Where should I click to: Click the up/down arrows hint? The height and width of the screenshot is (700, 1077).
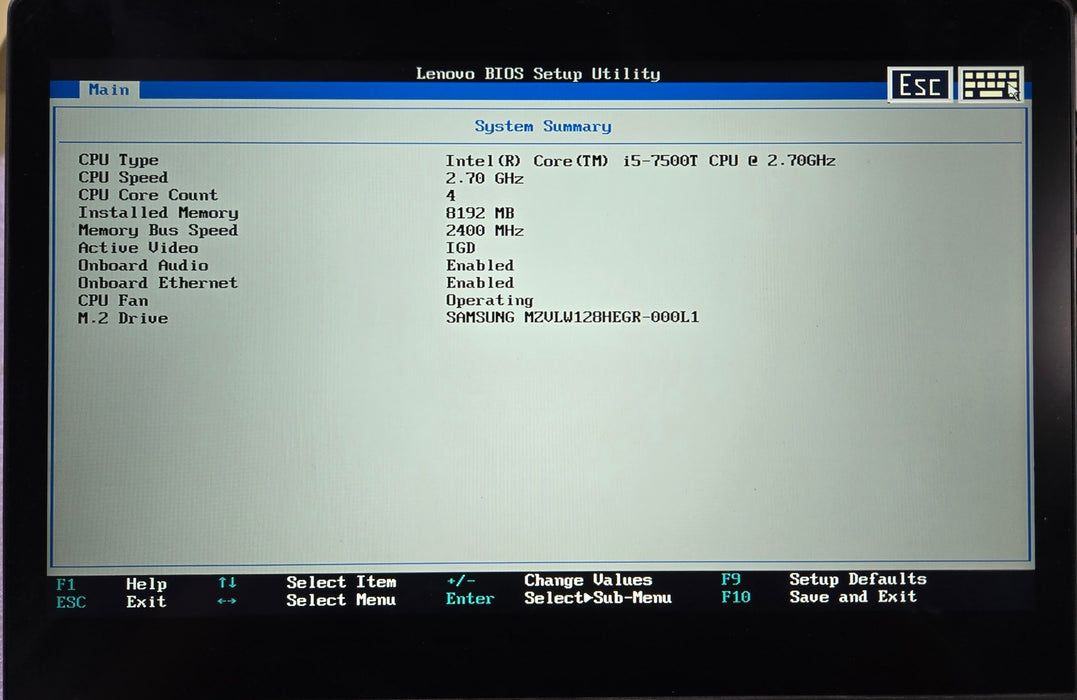(x=227, y=583)
